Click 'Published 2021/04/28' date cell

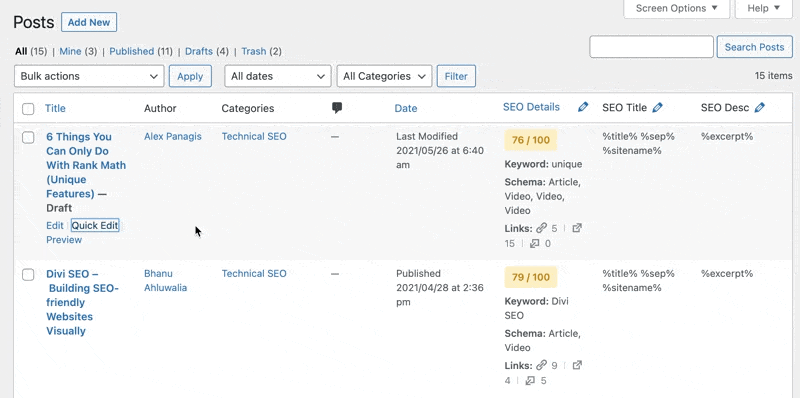[440, 288]
